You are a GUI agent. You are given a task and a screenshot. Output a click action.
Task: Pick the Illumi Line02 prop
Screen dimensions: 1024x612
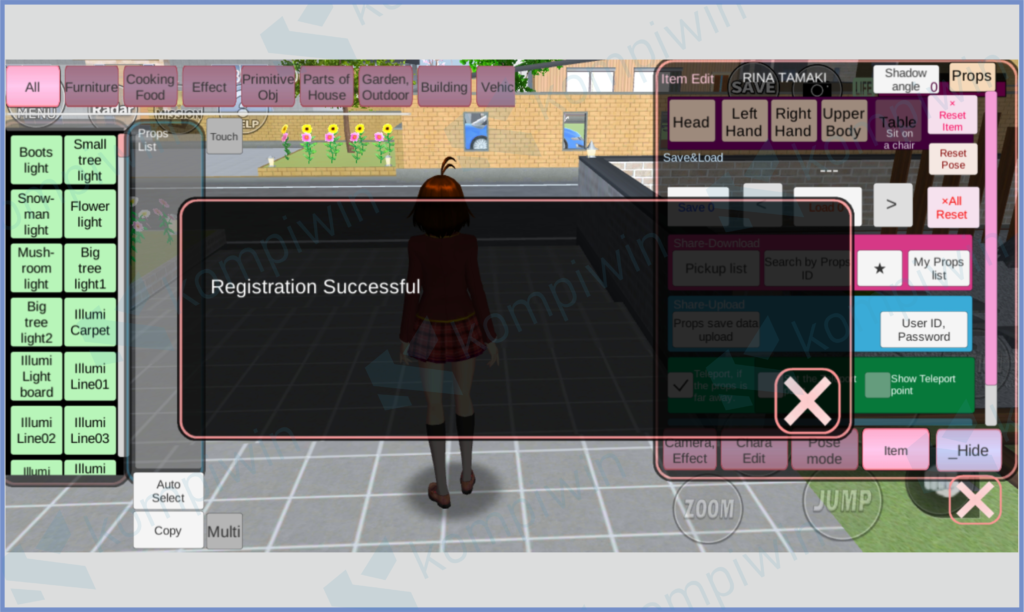coord(36,430)
